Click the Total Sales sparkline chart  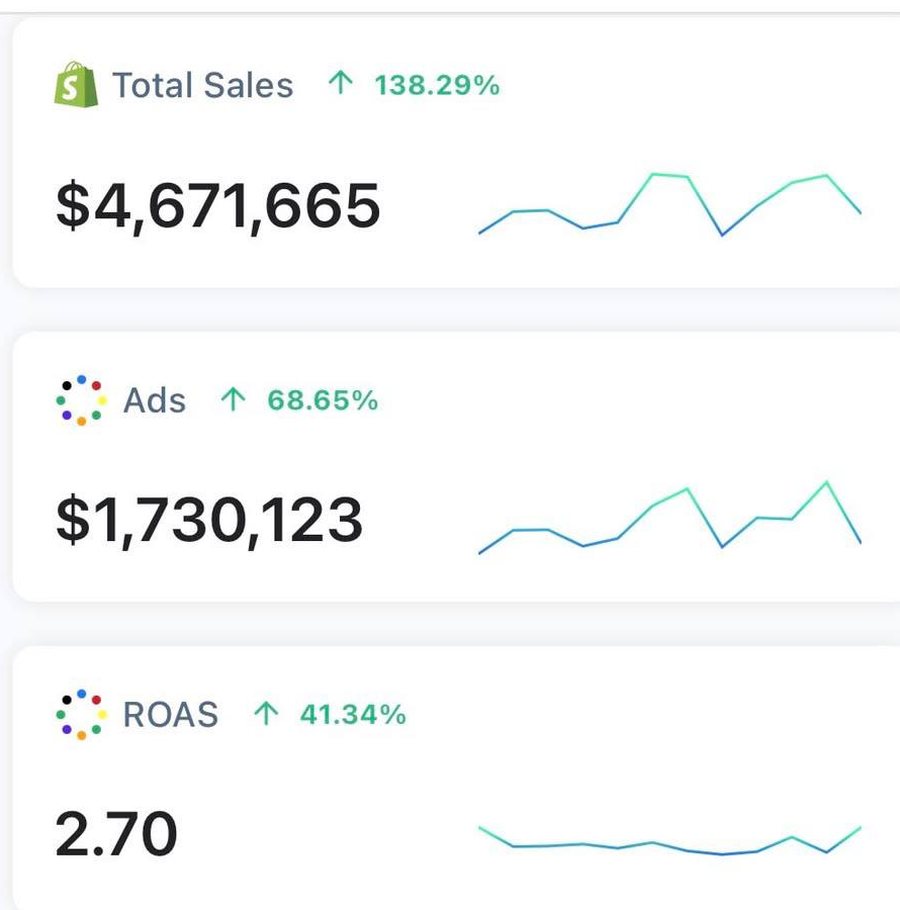670,205
